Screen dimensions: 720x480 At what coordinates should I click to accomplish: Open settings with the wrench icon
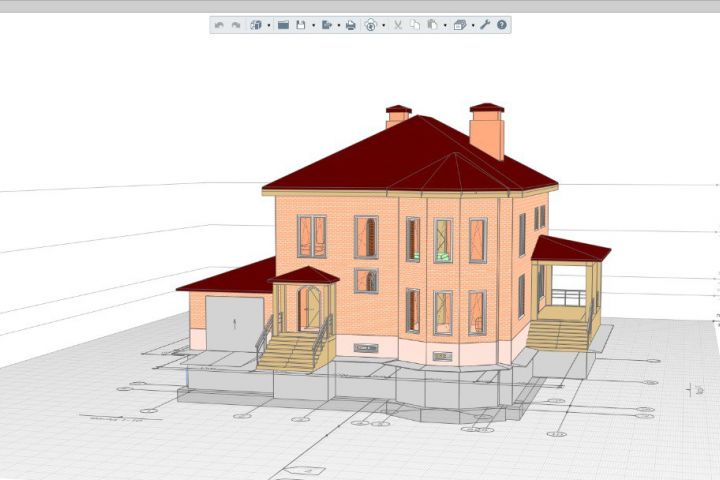tap(485, 25)
